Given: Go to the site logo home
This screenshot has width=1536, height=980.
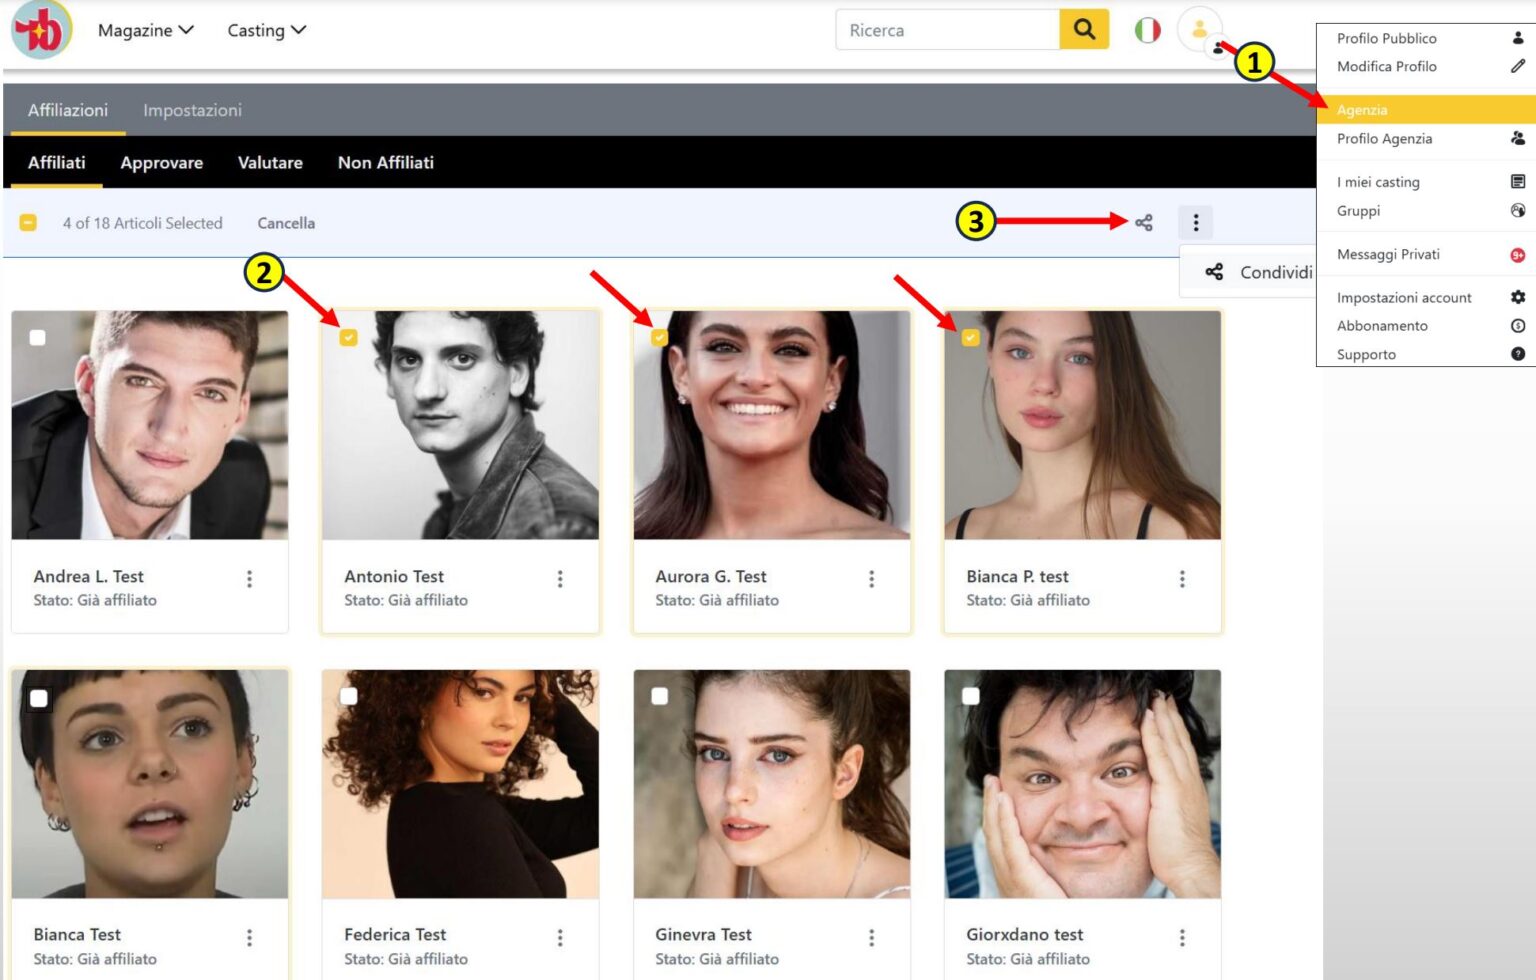Looking at the screenshot, I should (42, 30).
